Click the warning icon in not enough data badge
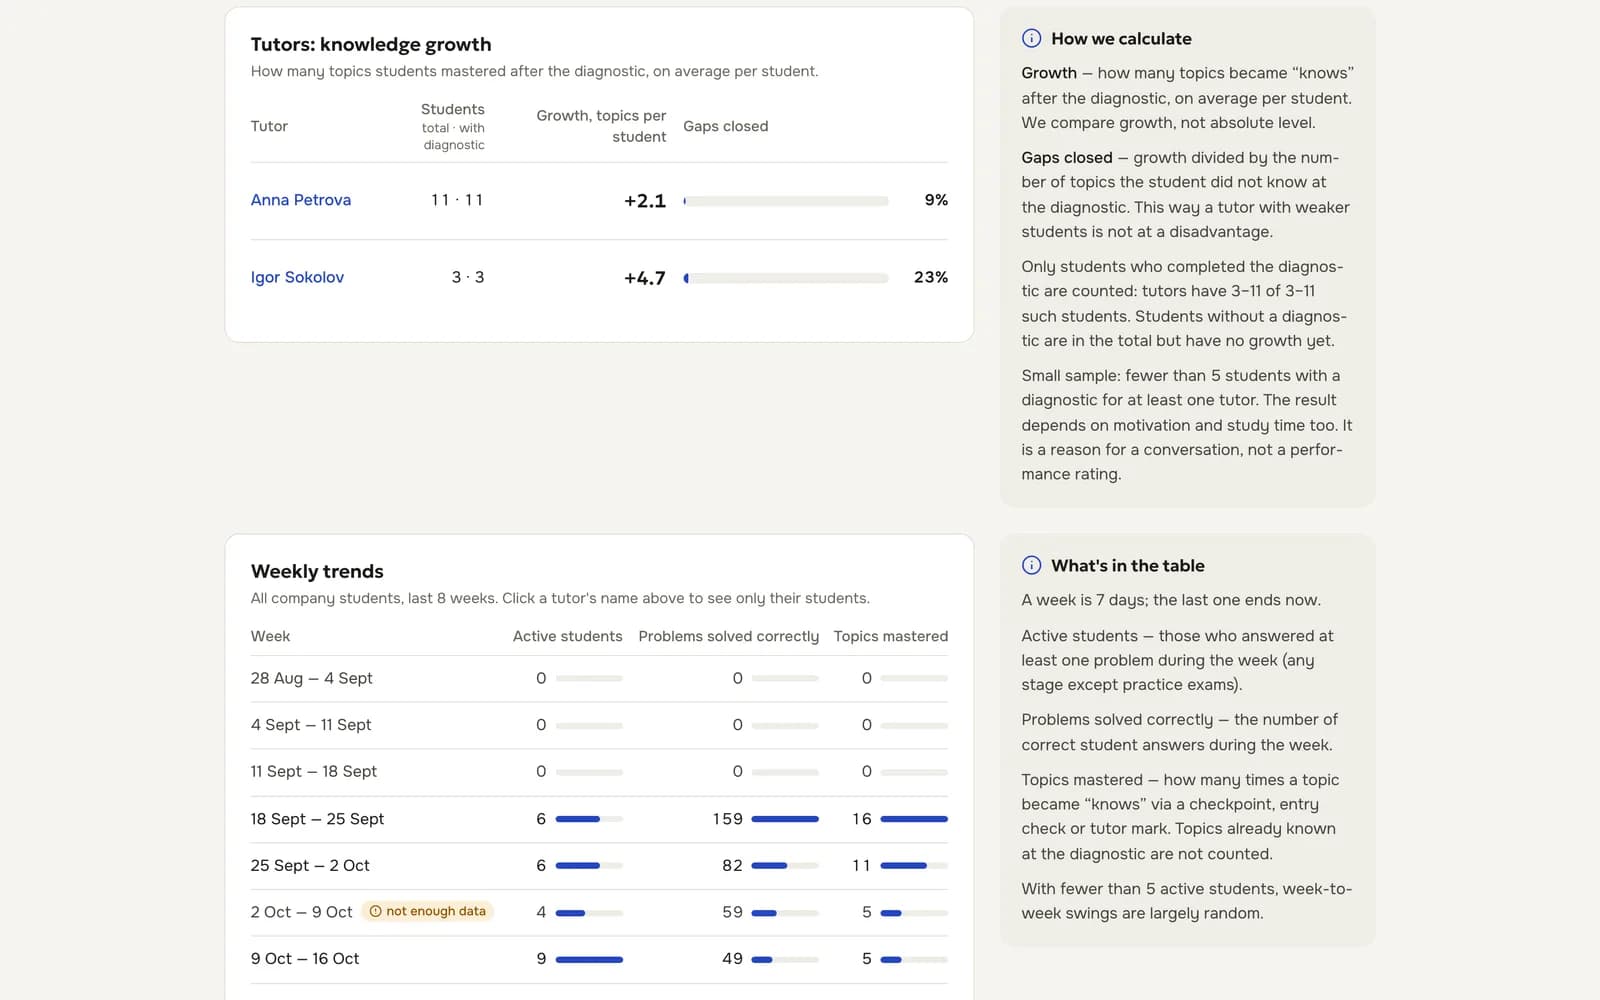The image size is (1600, 1000). (x=375, y=912)
